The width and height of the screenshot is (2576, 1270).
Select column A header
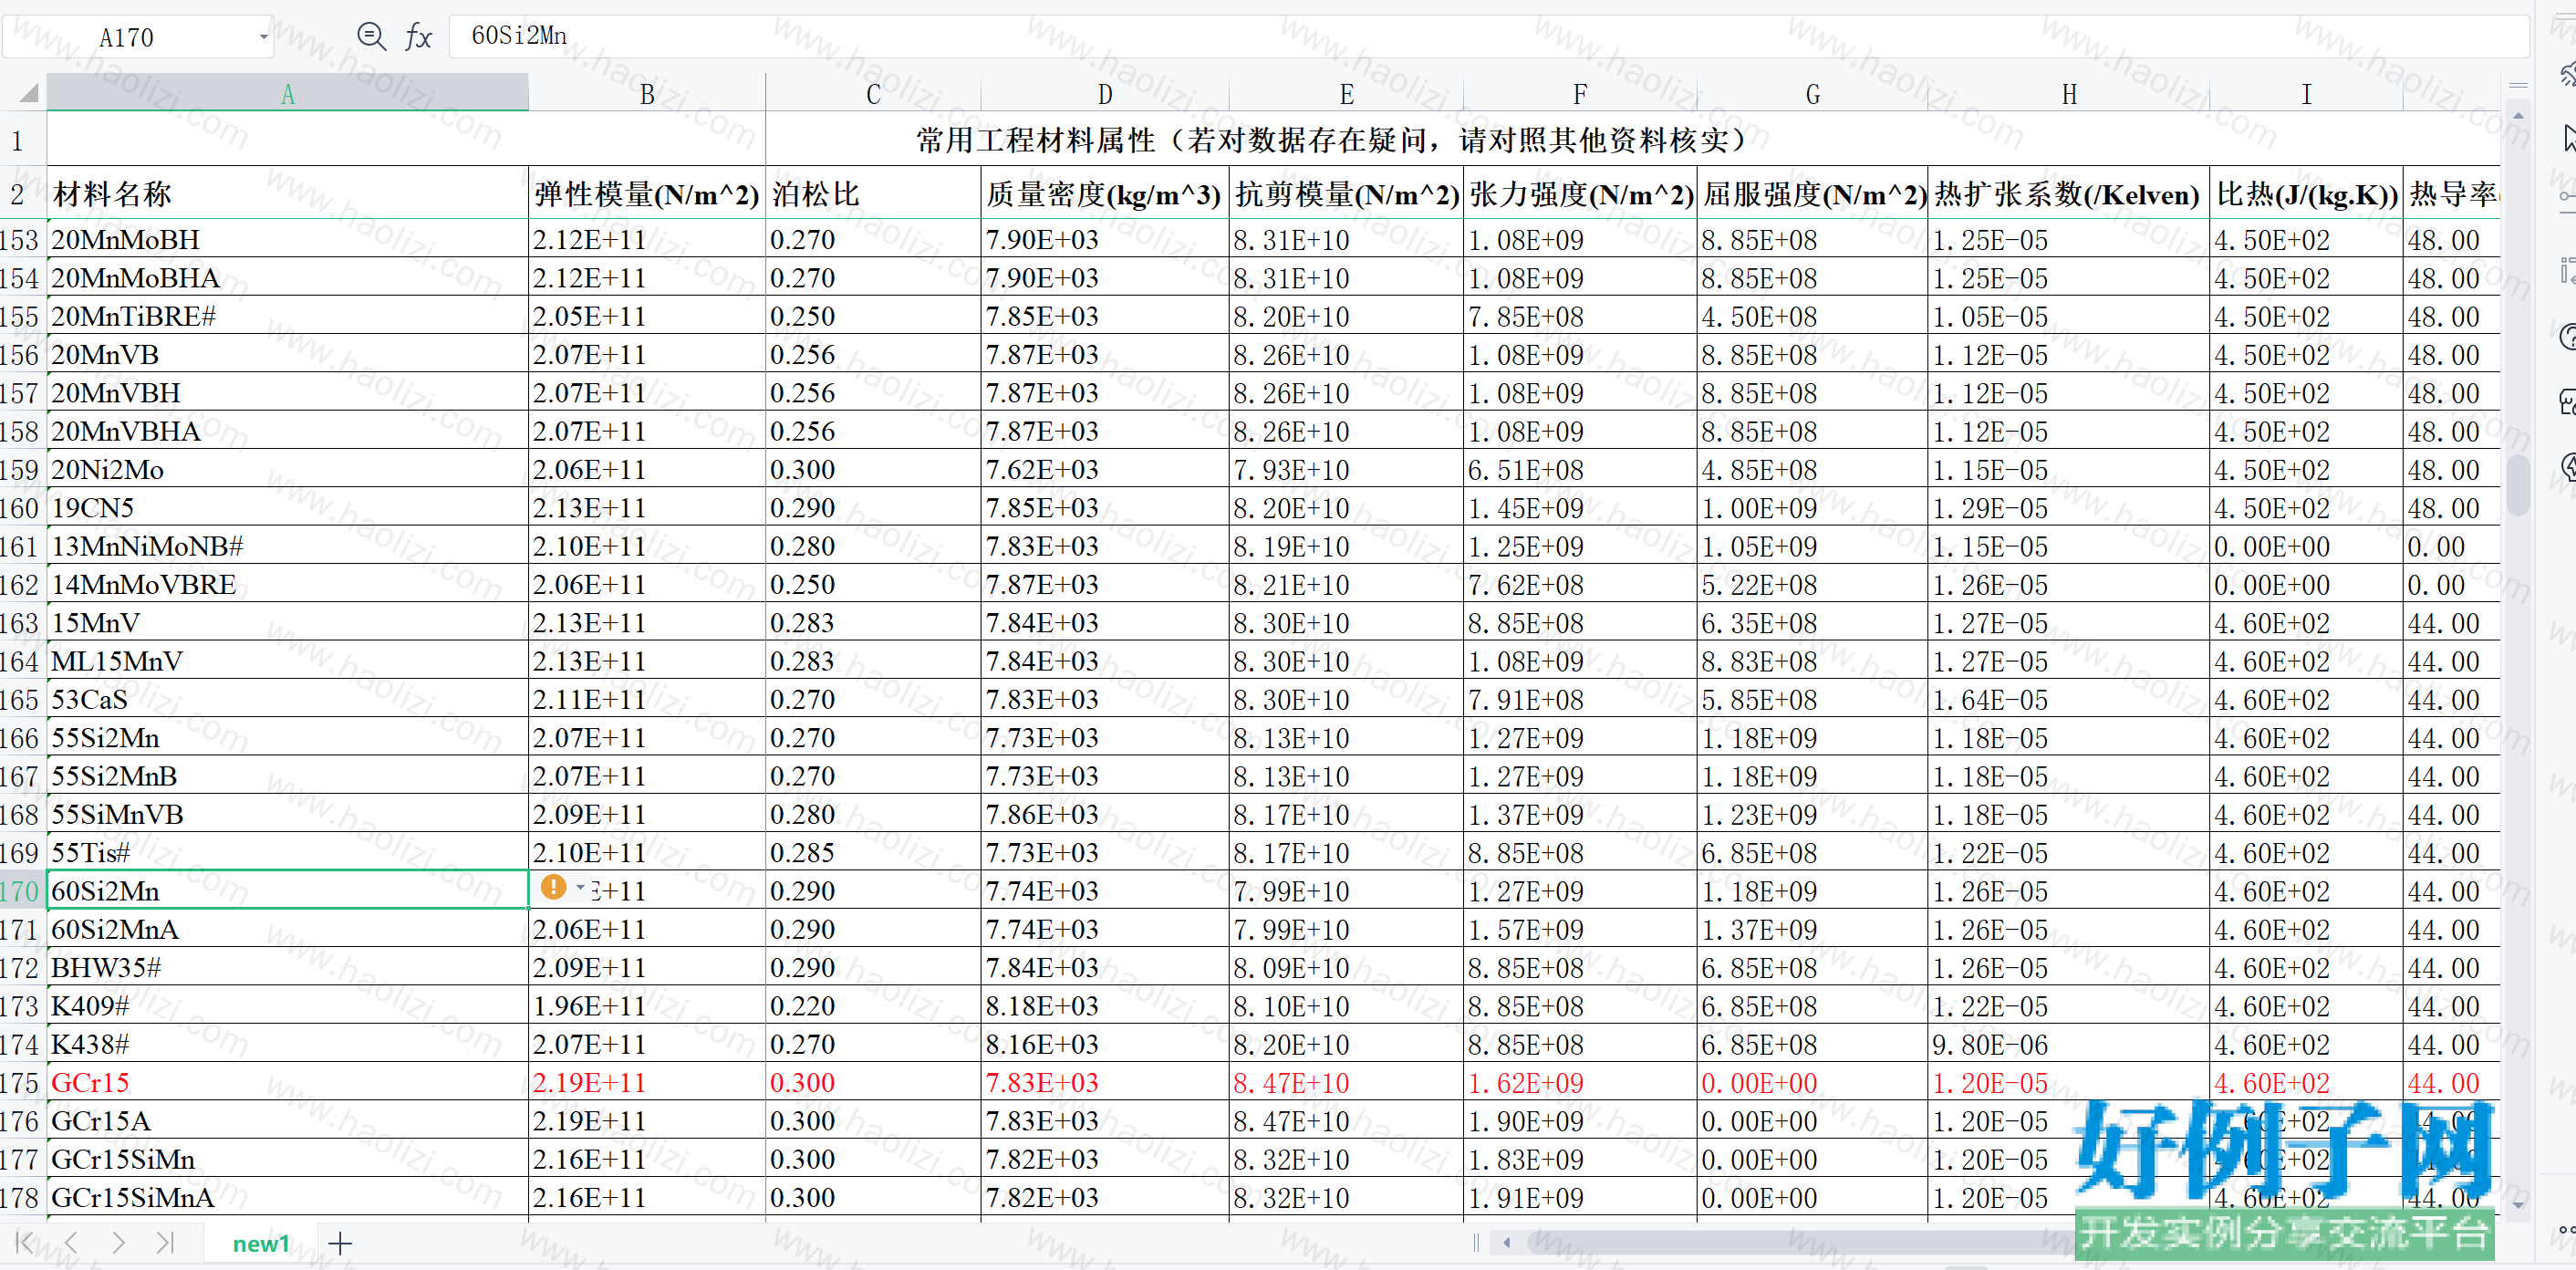click(288, 94)
